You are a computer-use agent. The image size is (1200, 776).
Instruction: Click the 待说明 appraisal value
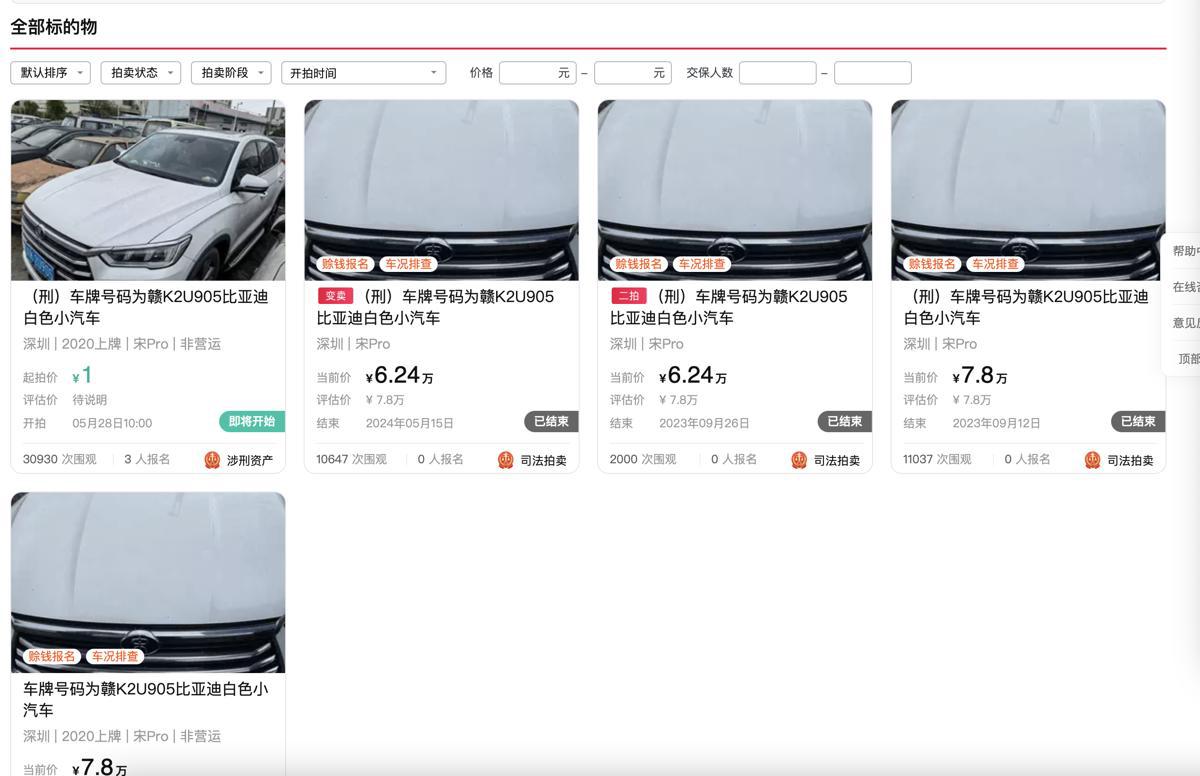90,400
